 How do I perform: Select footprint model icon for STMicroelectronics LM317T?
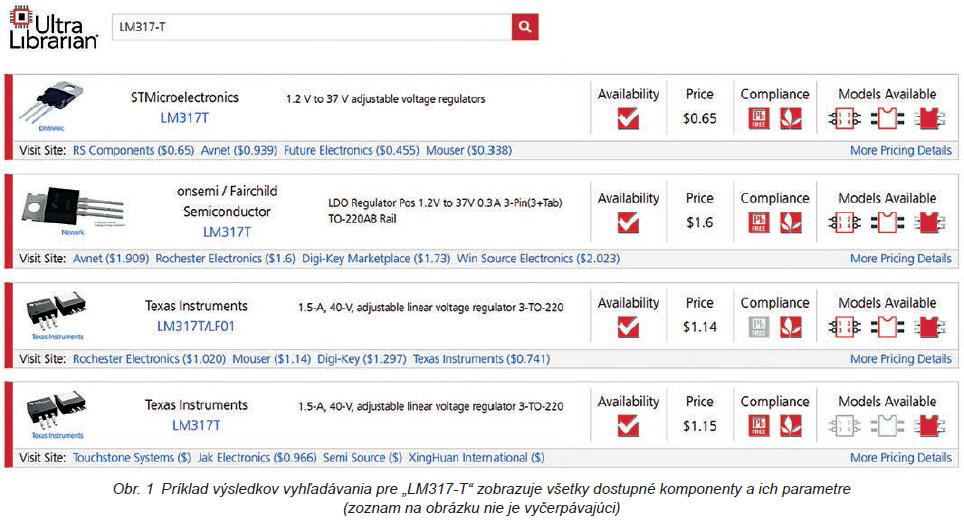pos(887,118)
